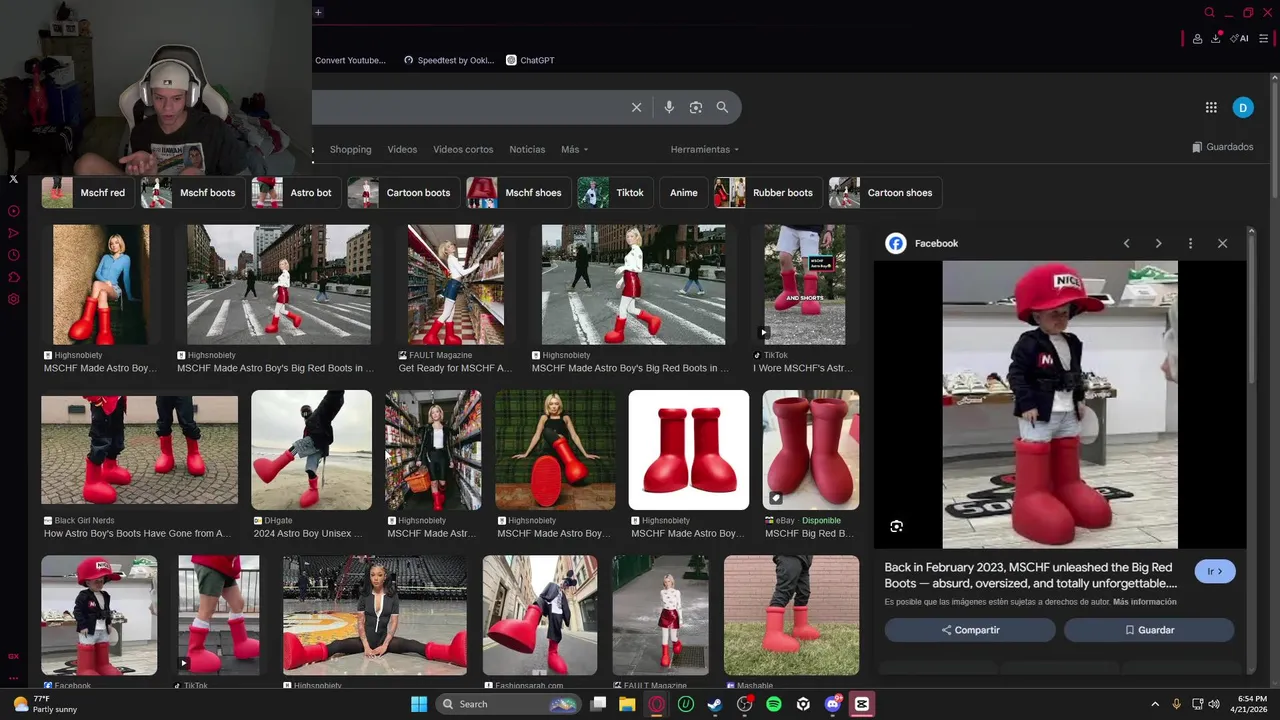Clear the Google search box text

click(636, 107)
